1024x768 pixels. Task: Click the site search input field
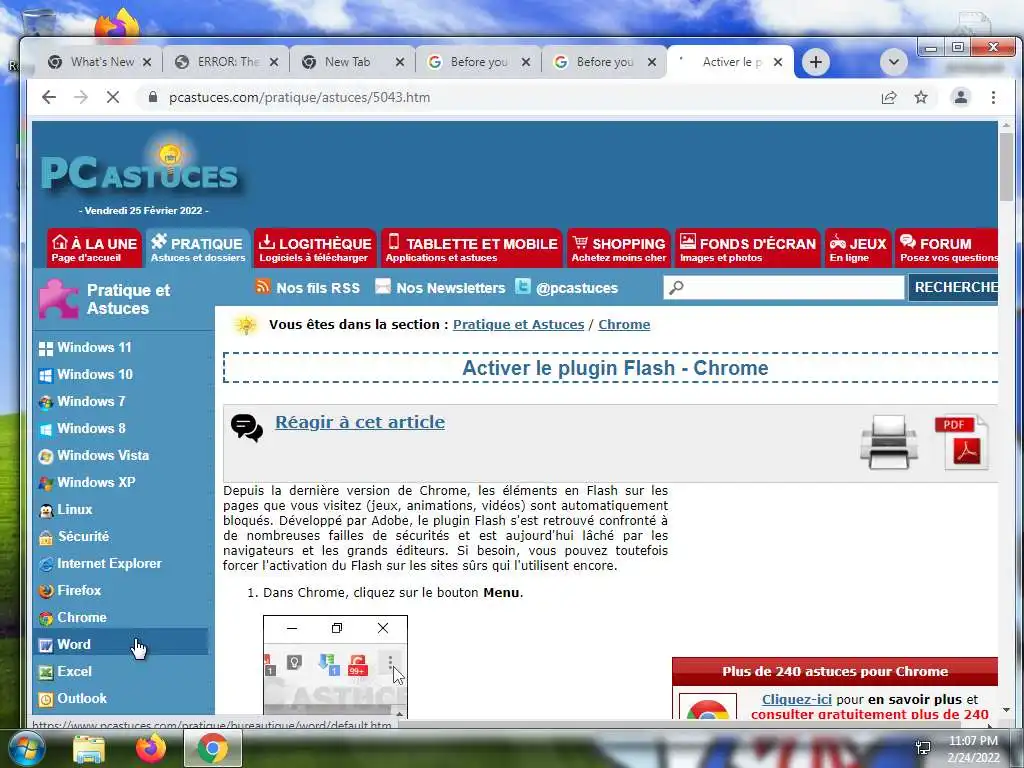coord(784,287)
